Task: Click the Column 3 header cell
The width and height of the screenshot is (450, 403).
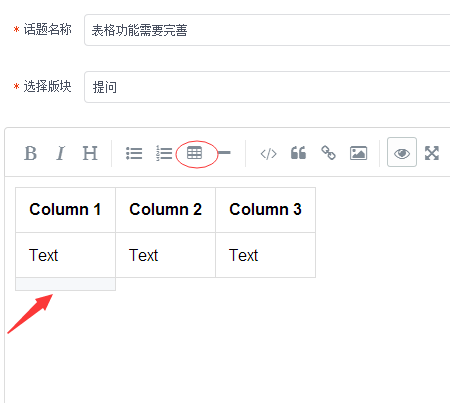Action: [265, 210]
